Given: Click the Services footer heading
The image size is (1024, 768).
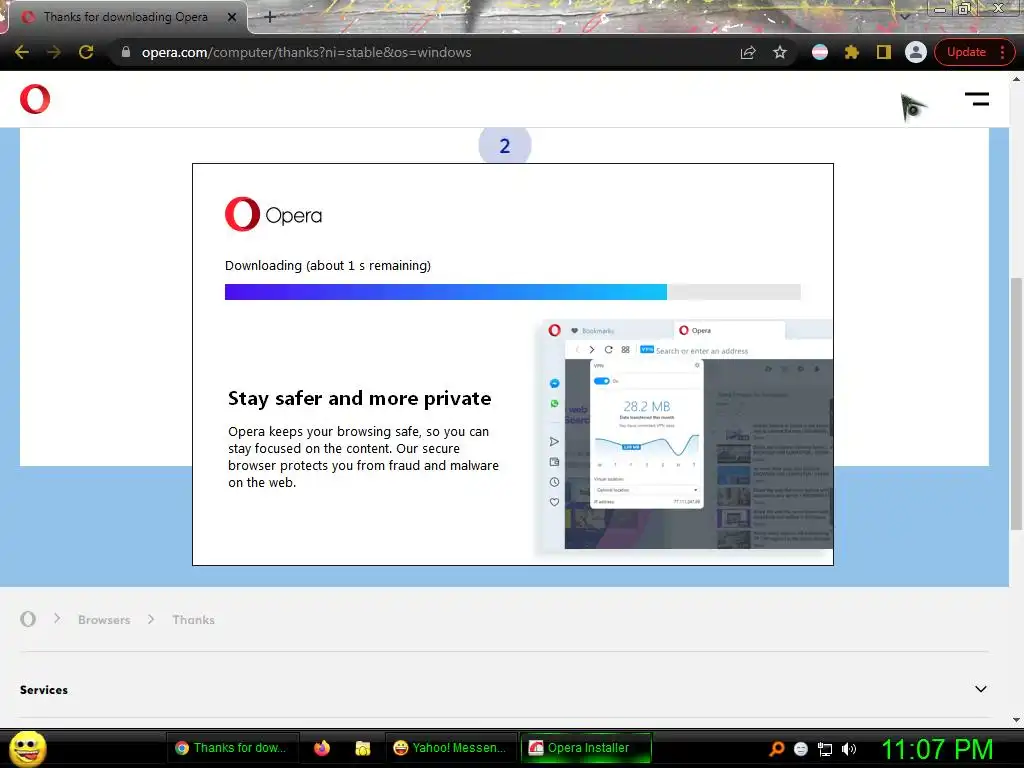Looking at the screenshot, I should [x=44, y=690].
